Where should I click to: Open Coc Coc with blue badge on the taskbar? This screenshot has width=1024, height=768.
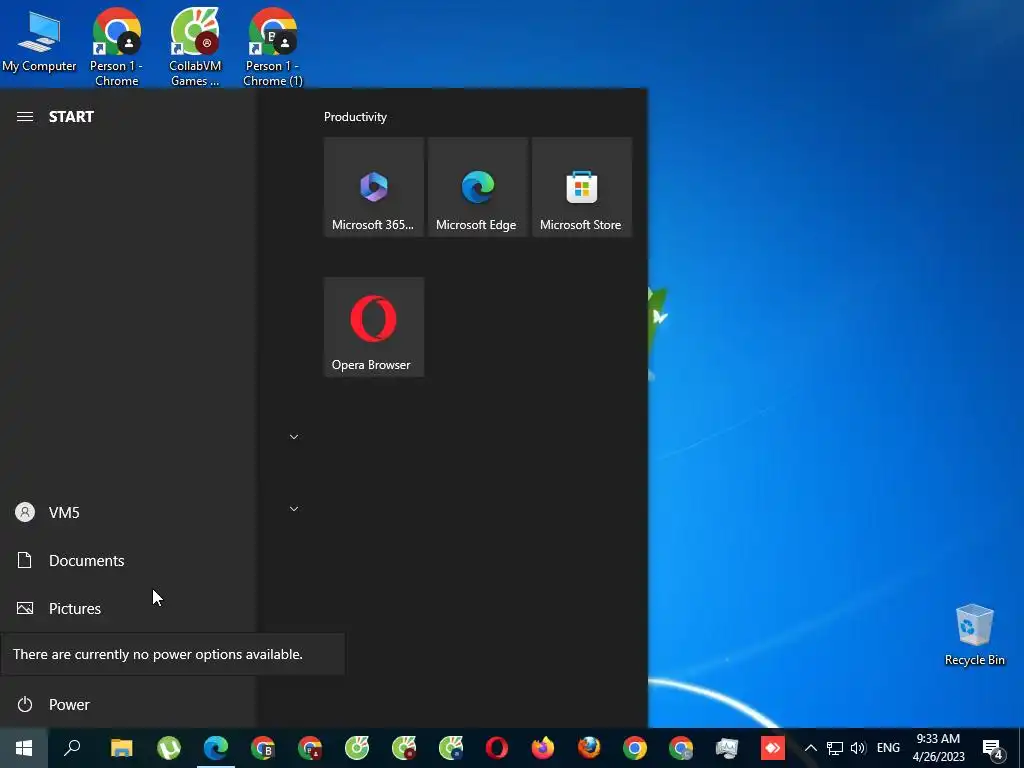pos(451,748)
